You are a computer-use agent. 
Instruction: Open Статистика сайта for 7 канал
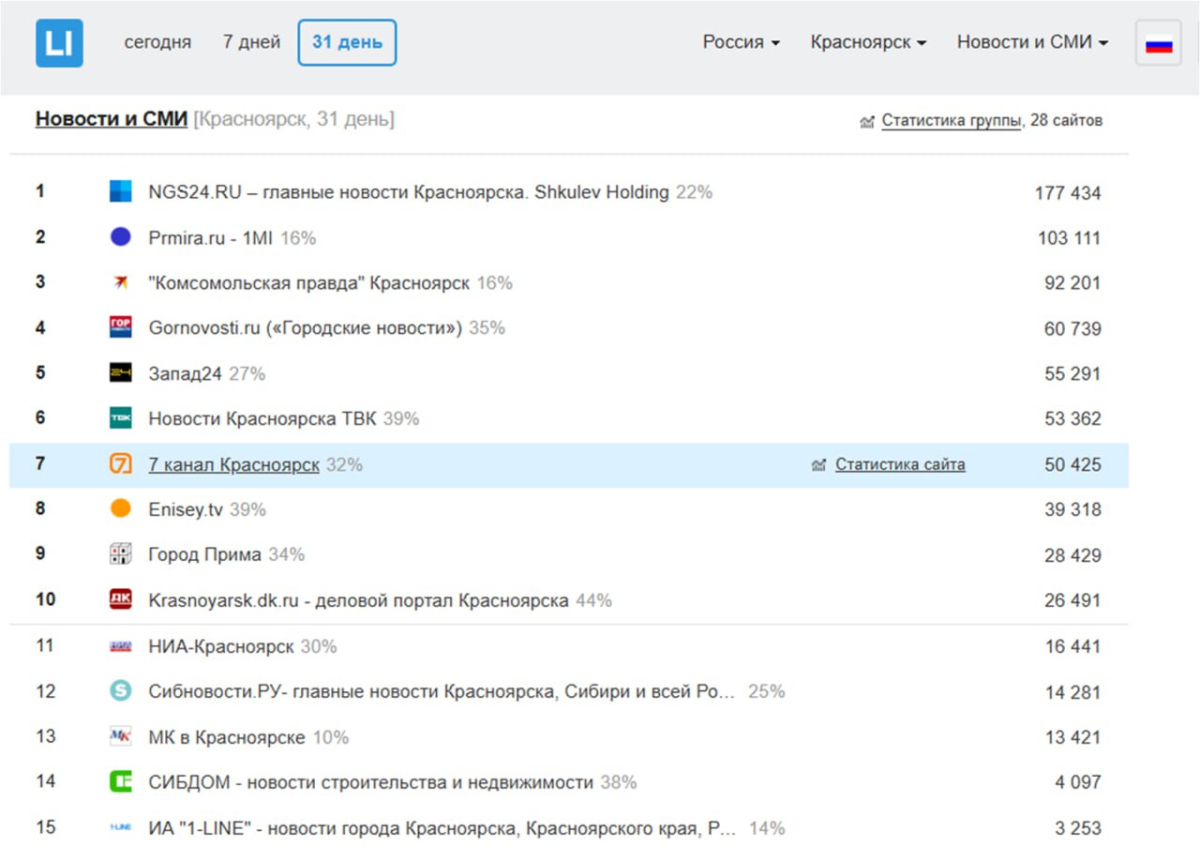click(900, 465)
